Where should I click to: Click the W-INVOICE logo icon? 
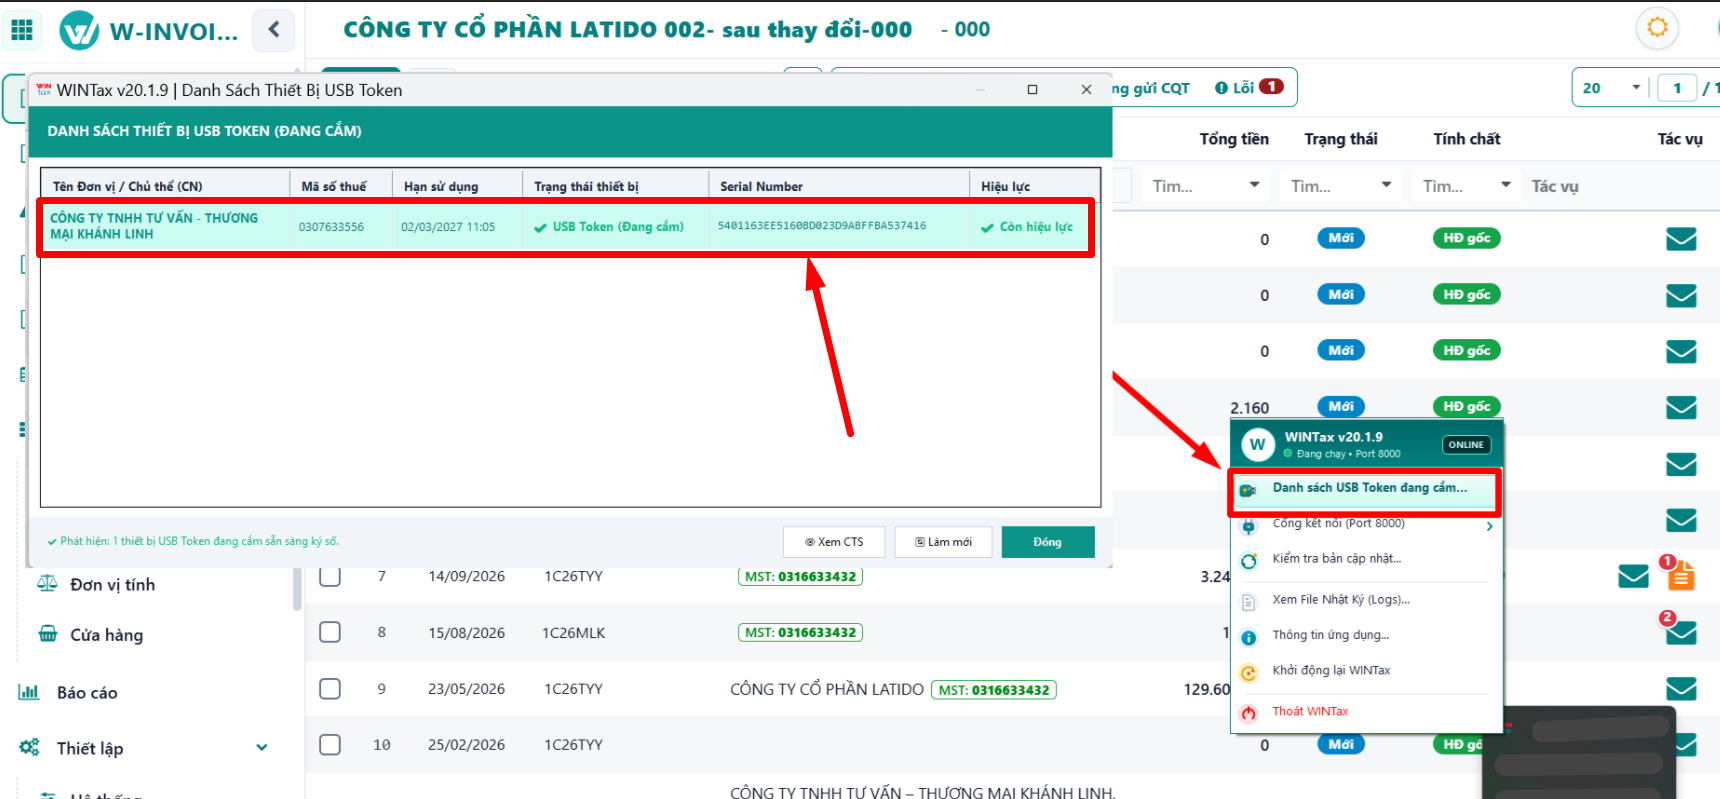click(x=79, y=30)
